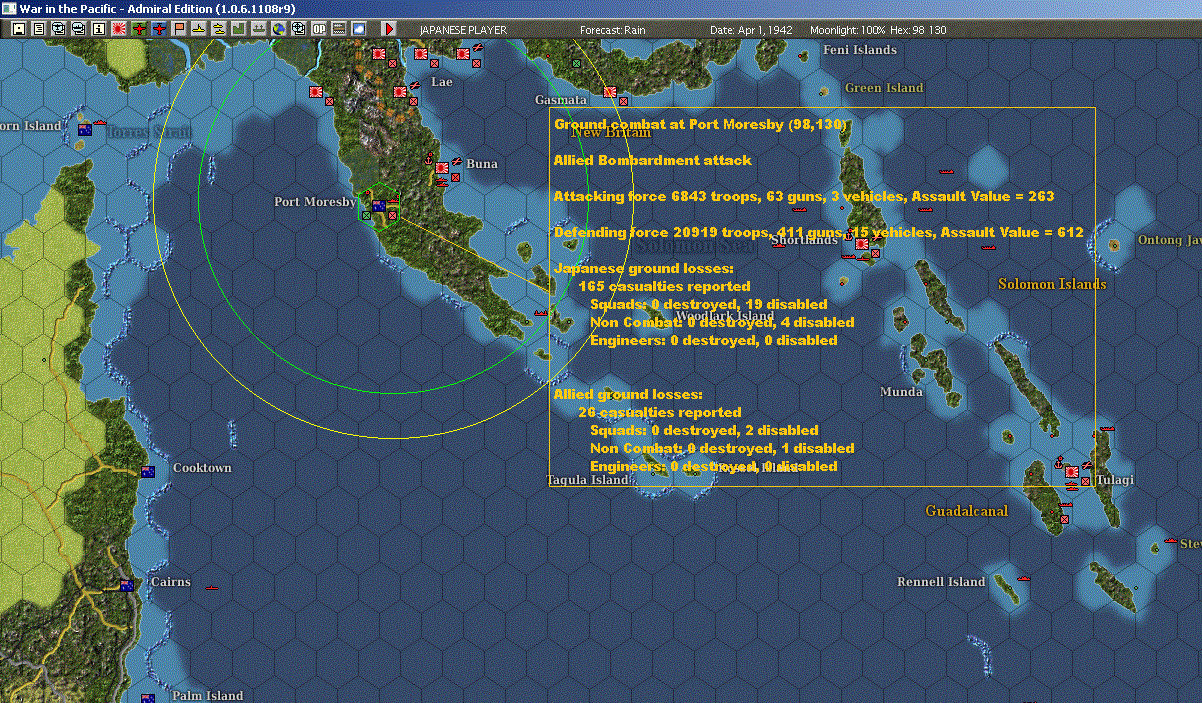Viewport: 1202px width, 703px height.
Task: Click 'Ground combat at Port Moresby' heading
Action: point(701,125)
